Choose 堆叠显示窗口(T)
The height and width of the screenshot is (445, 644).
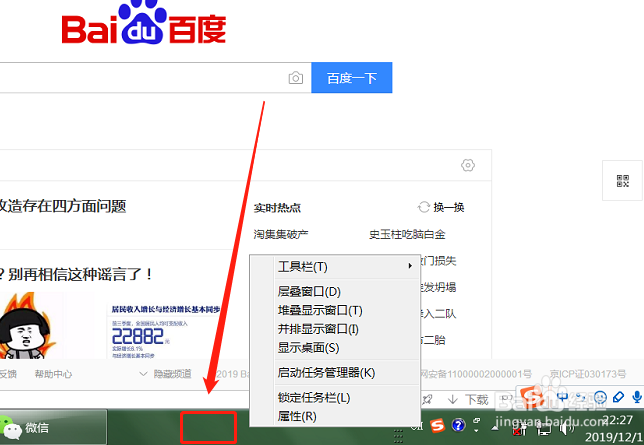click(x=335, y=310)
